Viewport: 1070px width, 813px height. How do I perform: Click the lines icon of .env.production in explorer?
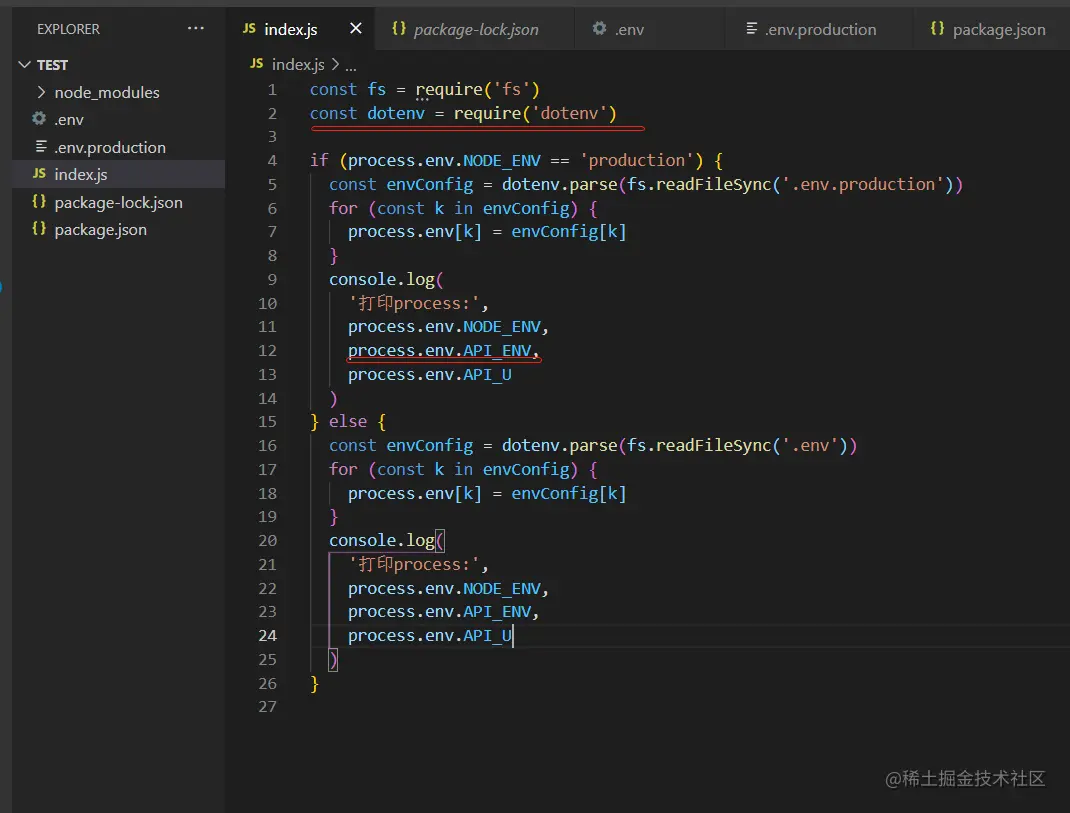(40, 147)
